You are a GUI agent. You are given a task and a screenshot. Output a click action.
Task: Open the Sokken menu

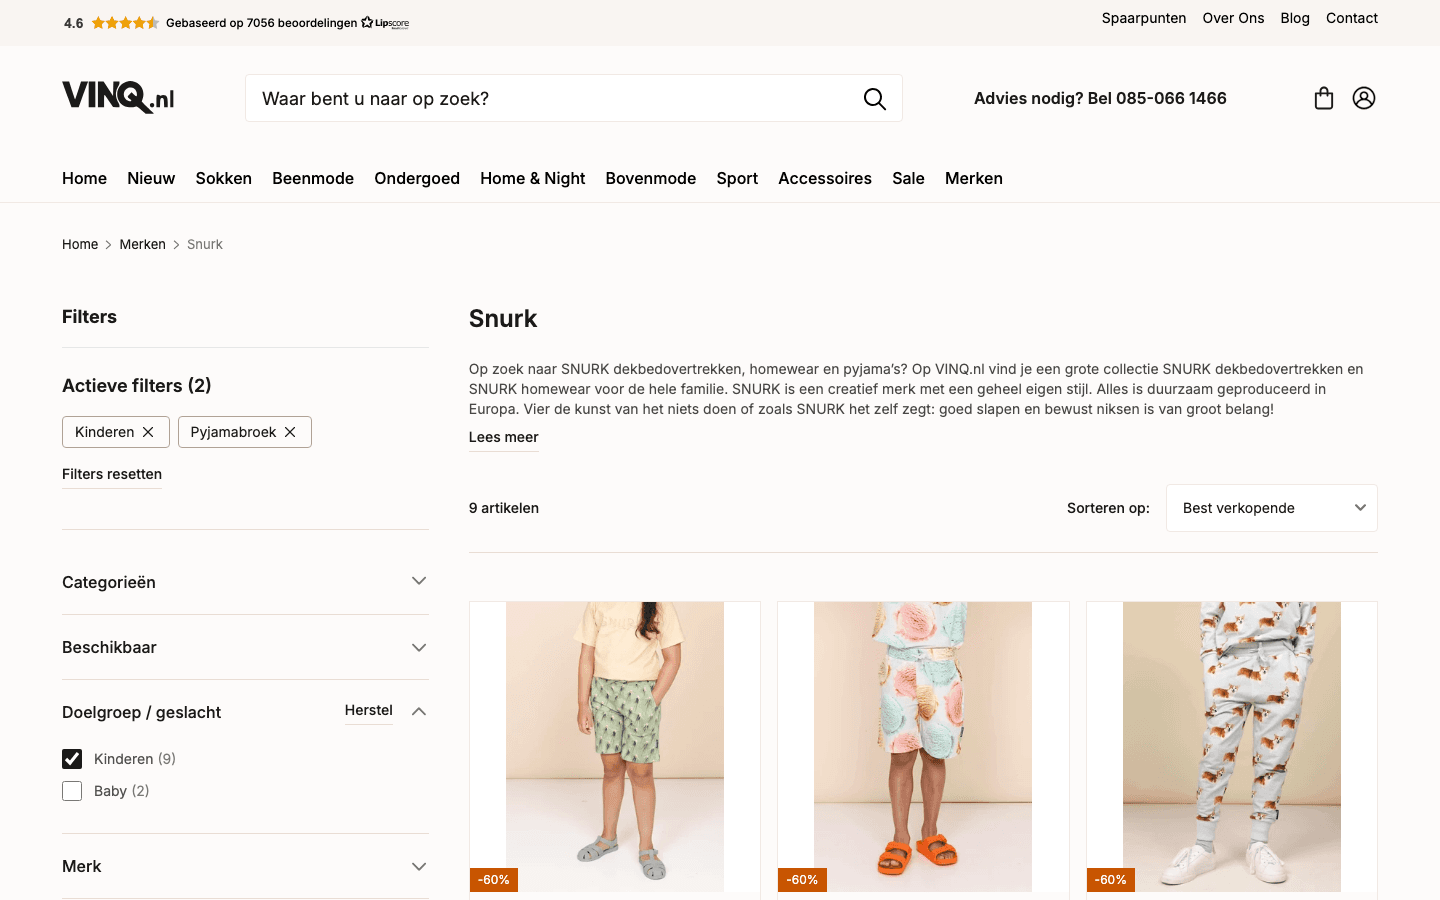(x=224, y=178)
